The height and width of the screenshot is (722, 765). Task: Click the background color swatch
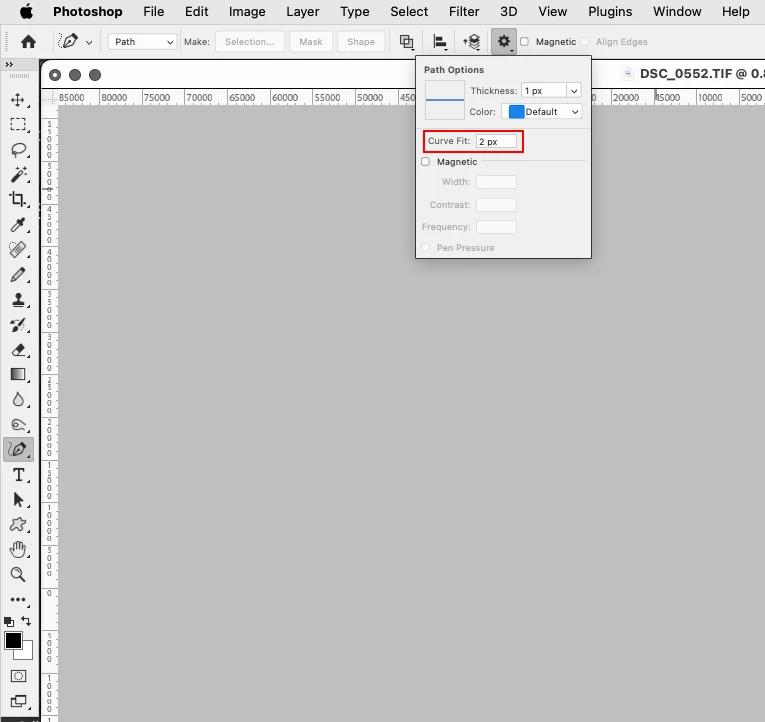pos(26,652)
